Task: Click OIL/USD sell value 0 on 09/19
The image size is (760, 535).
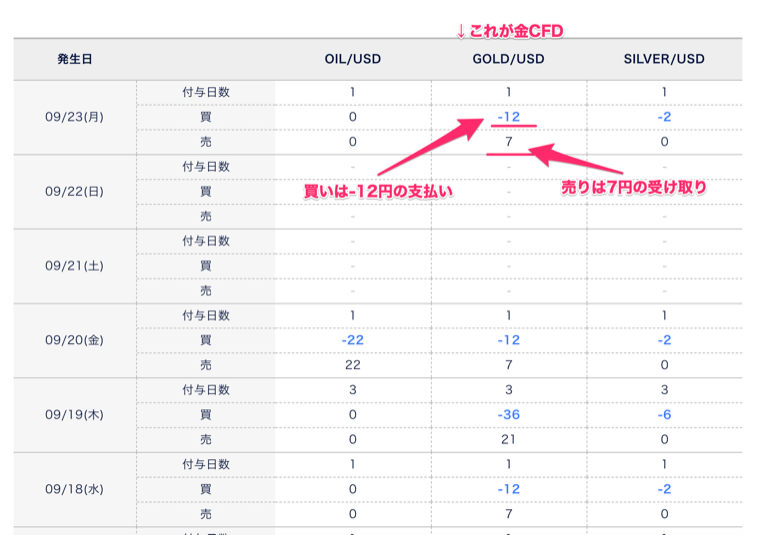Action: click(x=352, y=440)
